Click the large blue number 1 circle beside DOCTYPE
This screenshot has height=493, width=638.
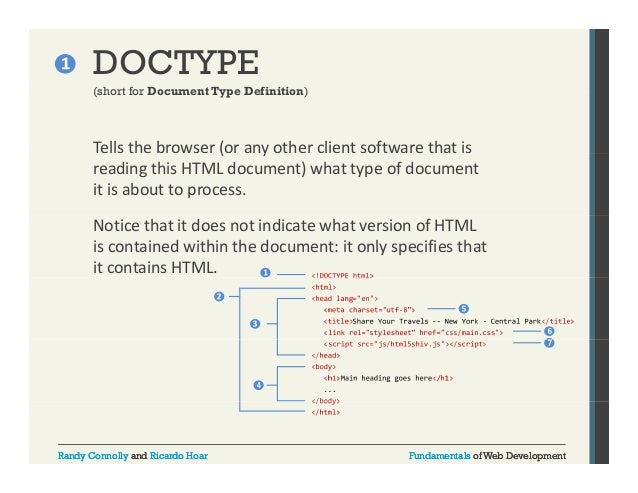[x=65, y=64]
